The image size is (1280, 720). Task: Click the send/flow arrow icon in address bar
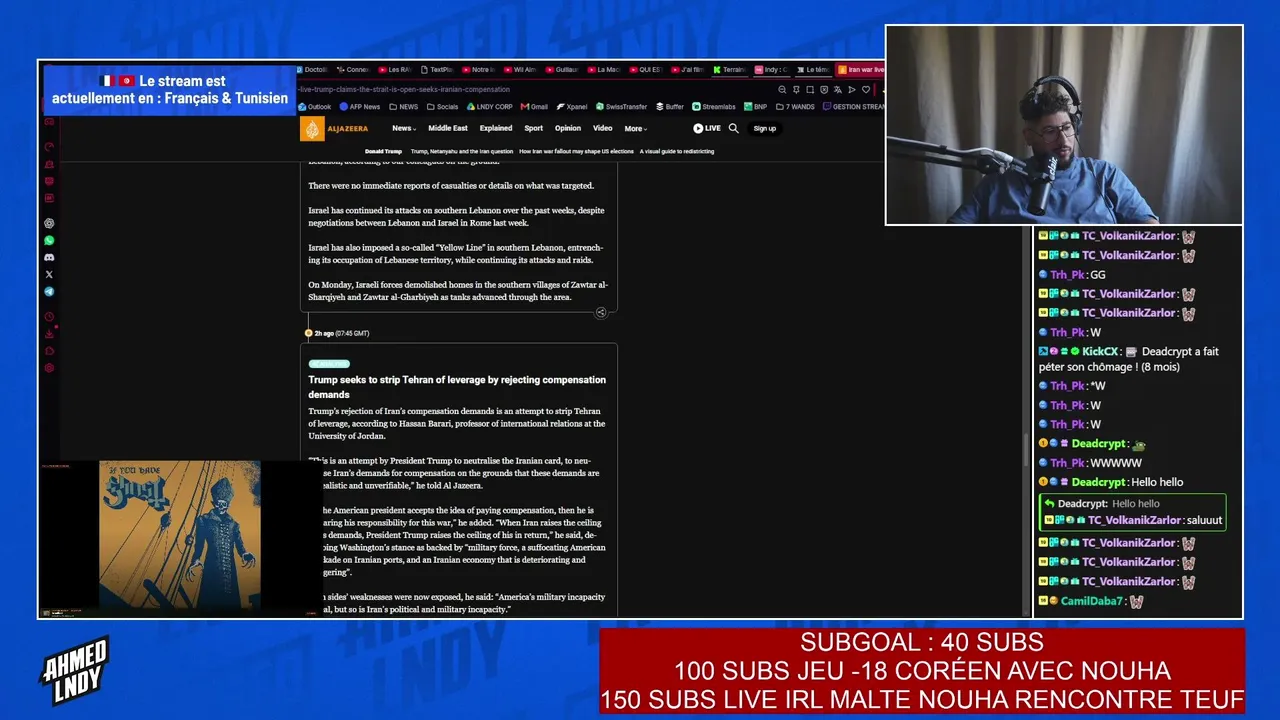[x=850, y=89]
